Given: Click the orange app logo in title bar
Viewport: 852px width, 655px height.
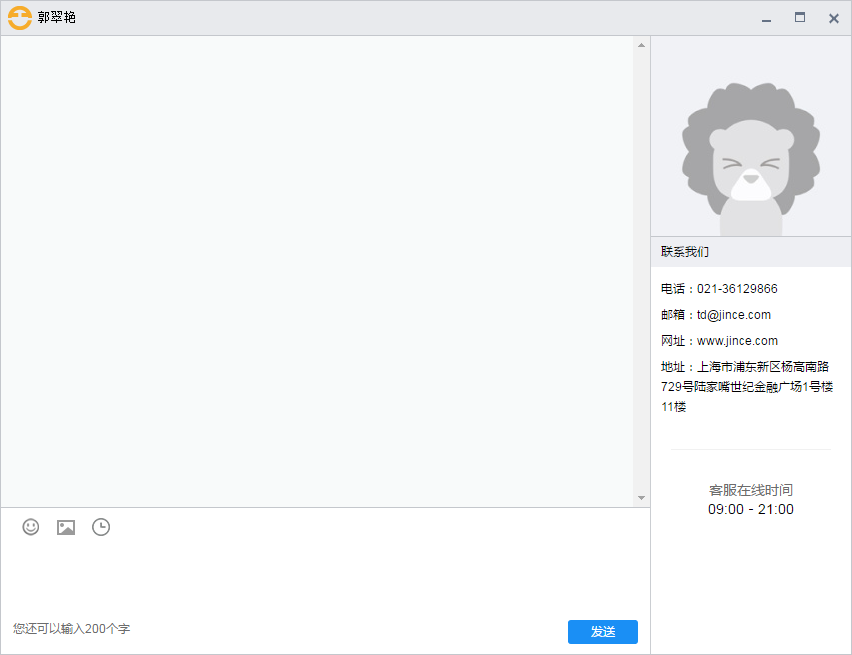Looking at the screenshot, I should [20, 18].
